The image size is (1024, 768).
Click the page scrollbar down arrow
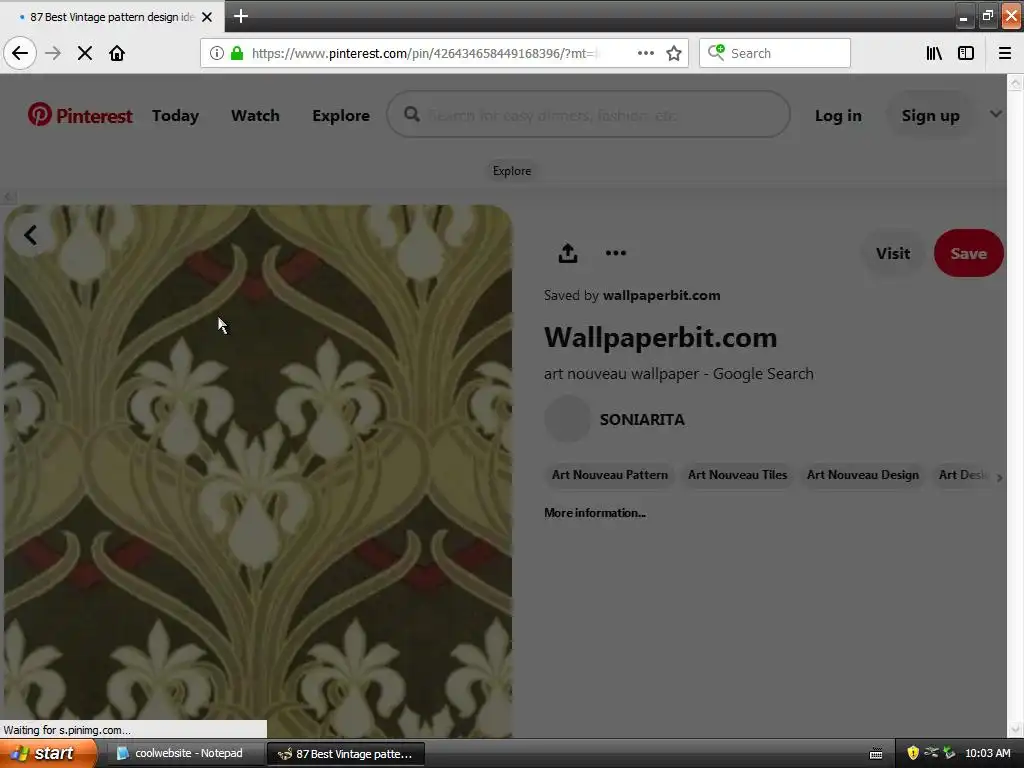(1015, 729)
